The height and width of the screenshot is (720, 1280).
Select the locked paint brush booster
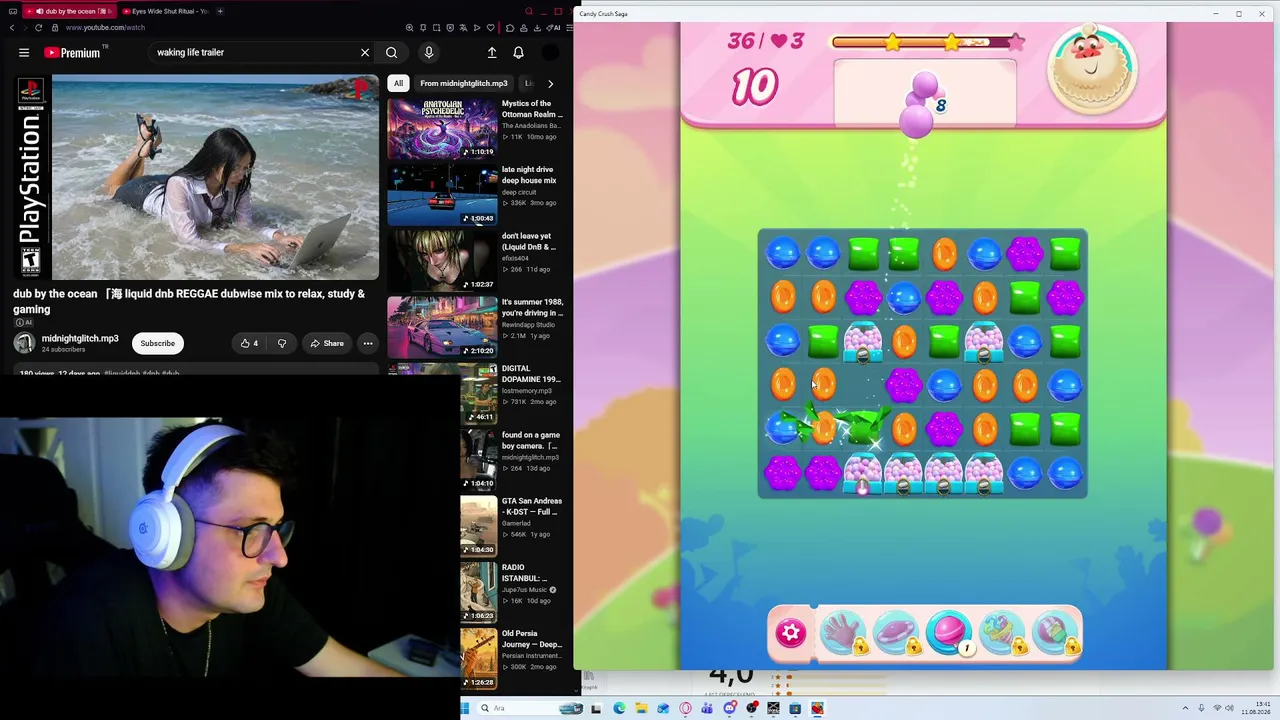(x=1055, y=634)
